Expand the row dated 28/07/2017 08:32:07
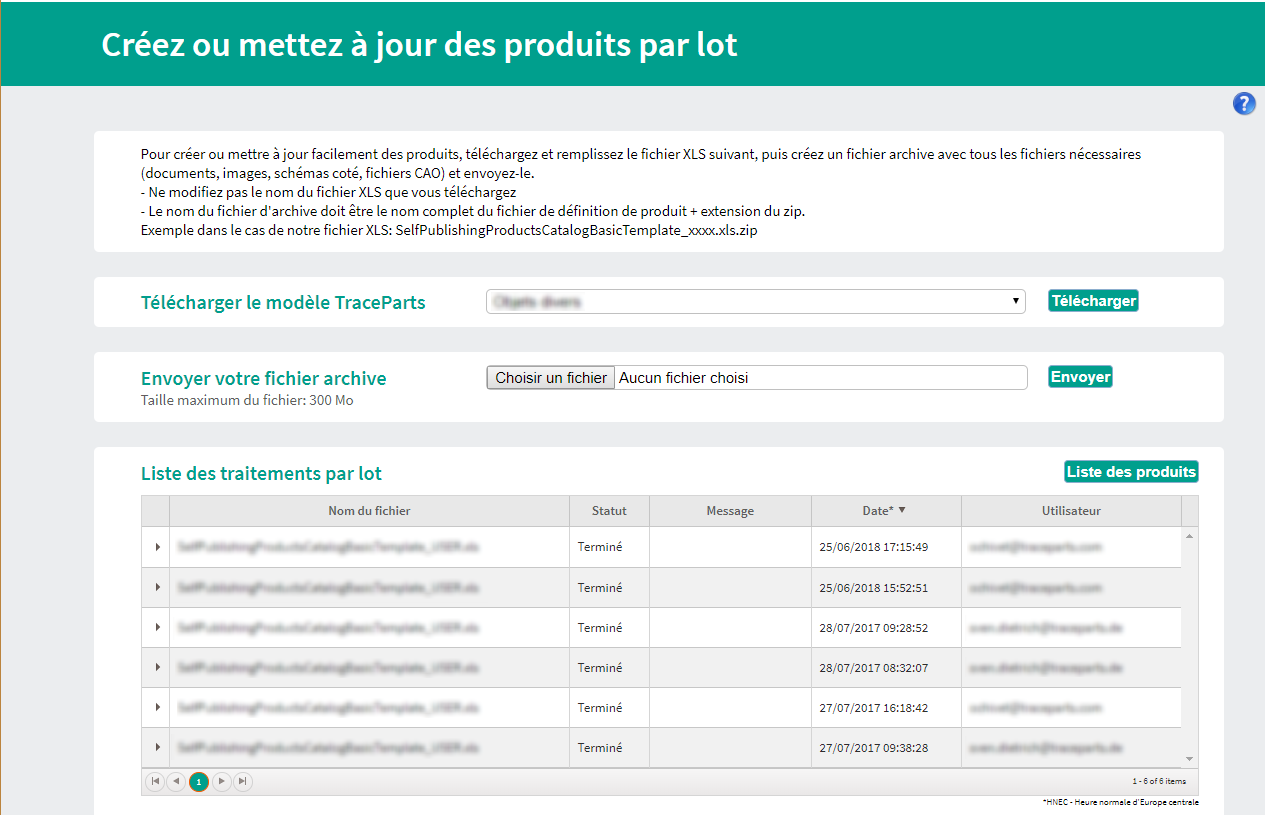This screenshot has height=815, width=1265. (x=157, y=667)
